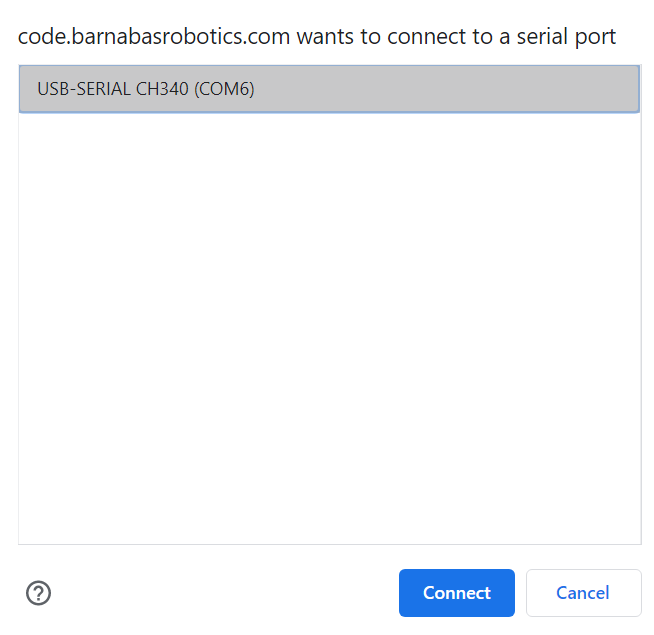Click the white Cancel button
The image size is (654, 635).
click(583, 593)
